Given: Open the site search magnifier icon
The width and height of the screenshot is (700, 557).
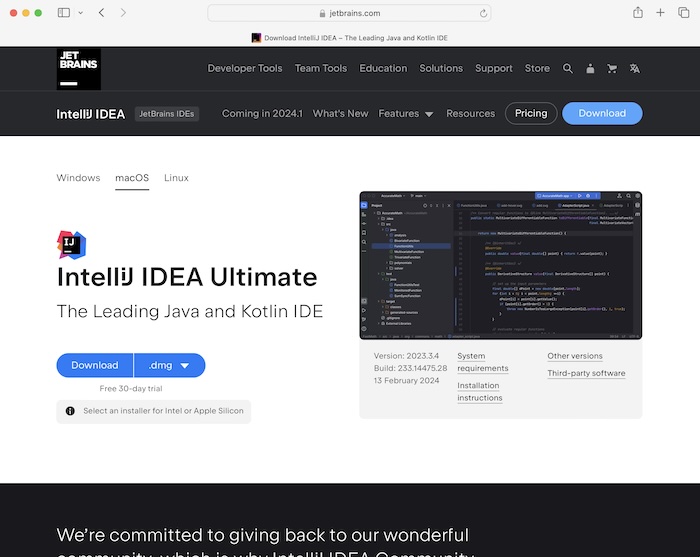Looking at the screenshot, I should pos(567,68).
